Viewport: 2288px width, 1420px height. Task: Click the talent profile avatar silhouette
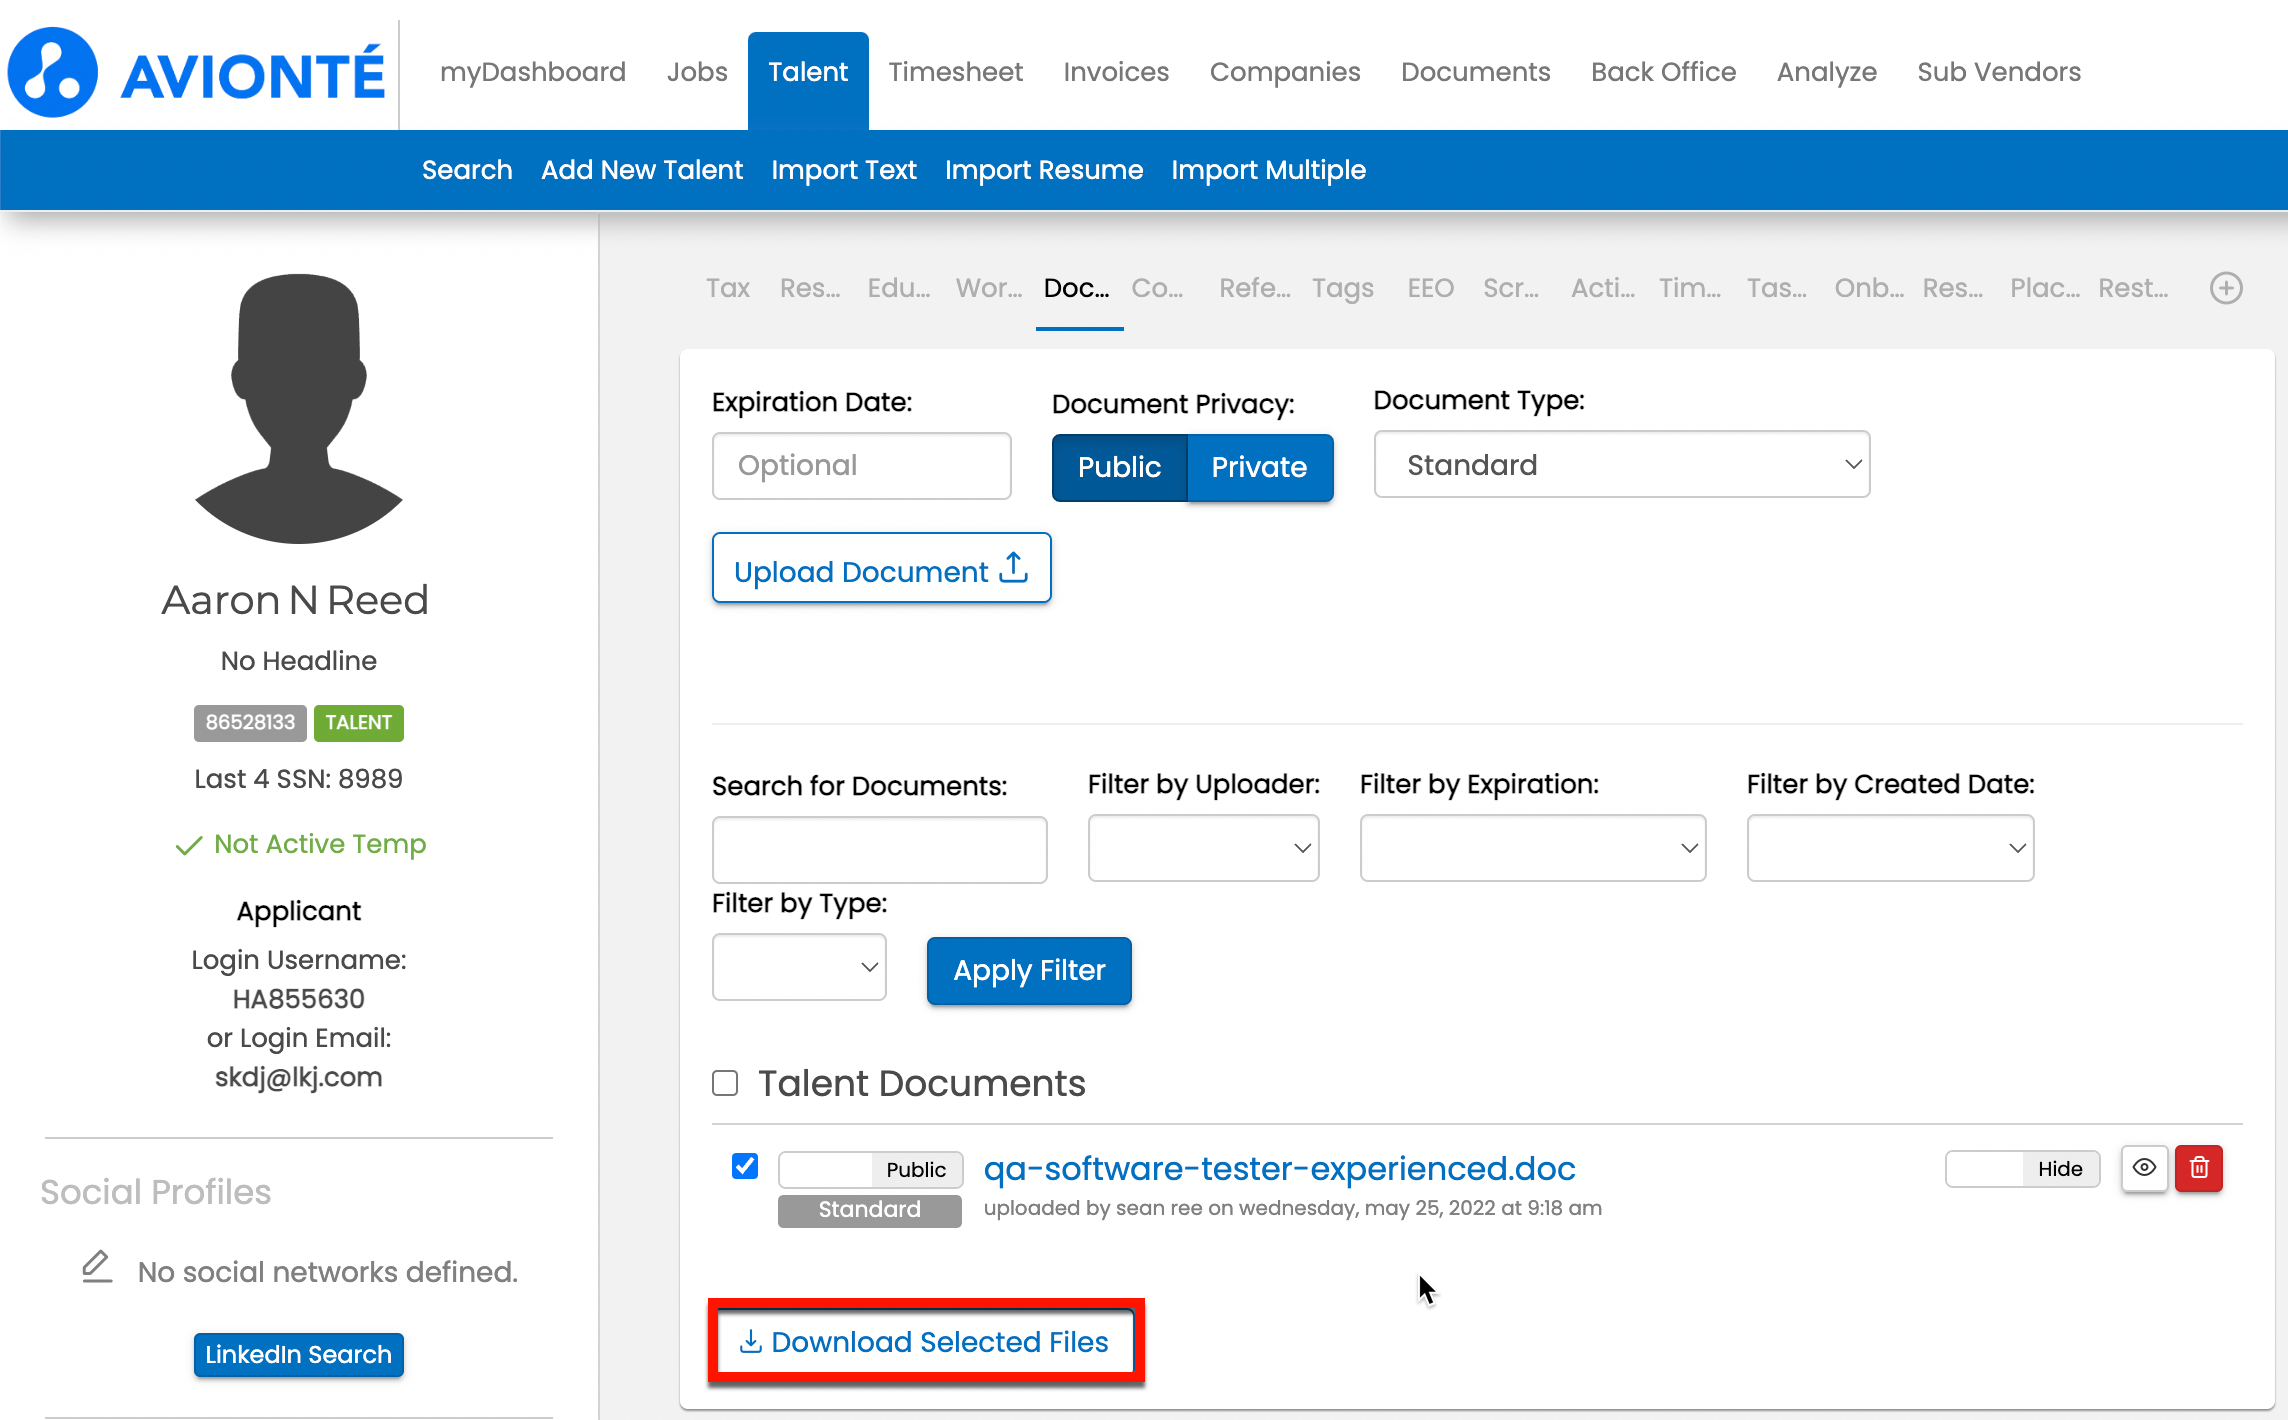tap(298, 409)
